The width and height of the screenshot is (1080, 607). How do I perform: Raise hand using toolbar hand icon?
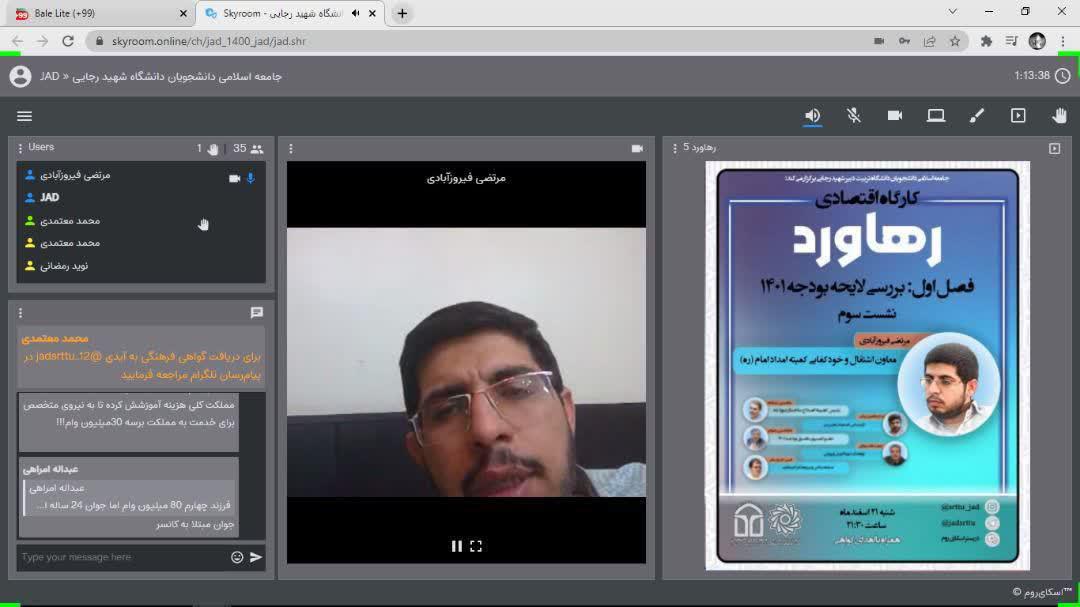[1059, 116]
